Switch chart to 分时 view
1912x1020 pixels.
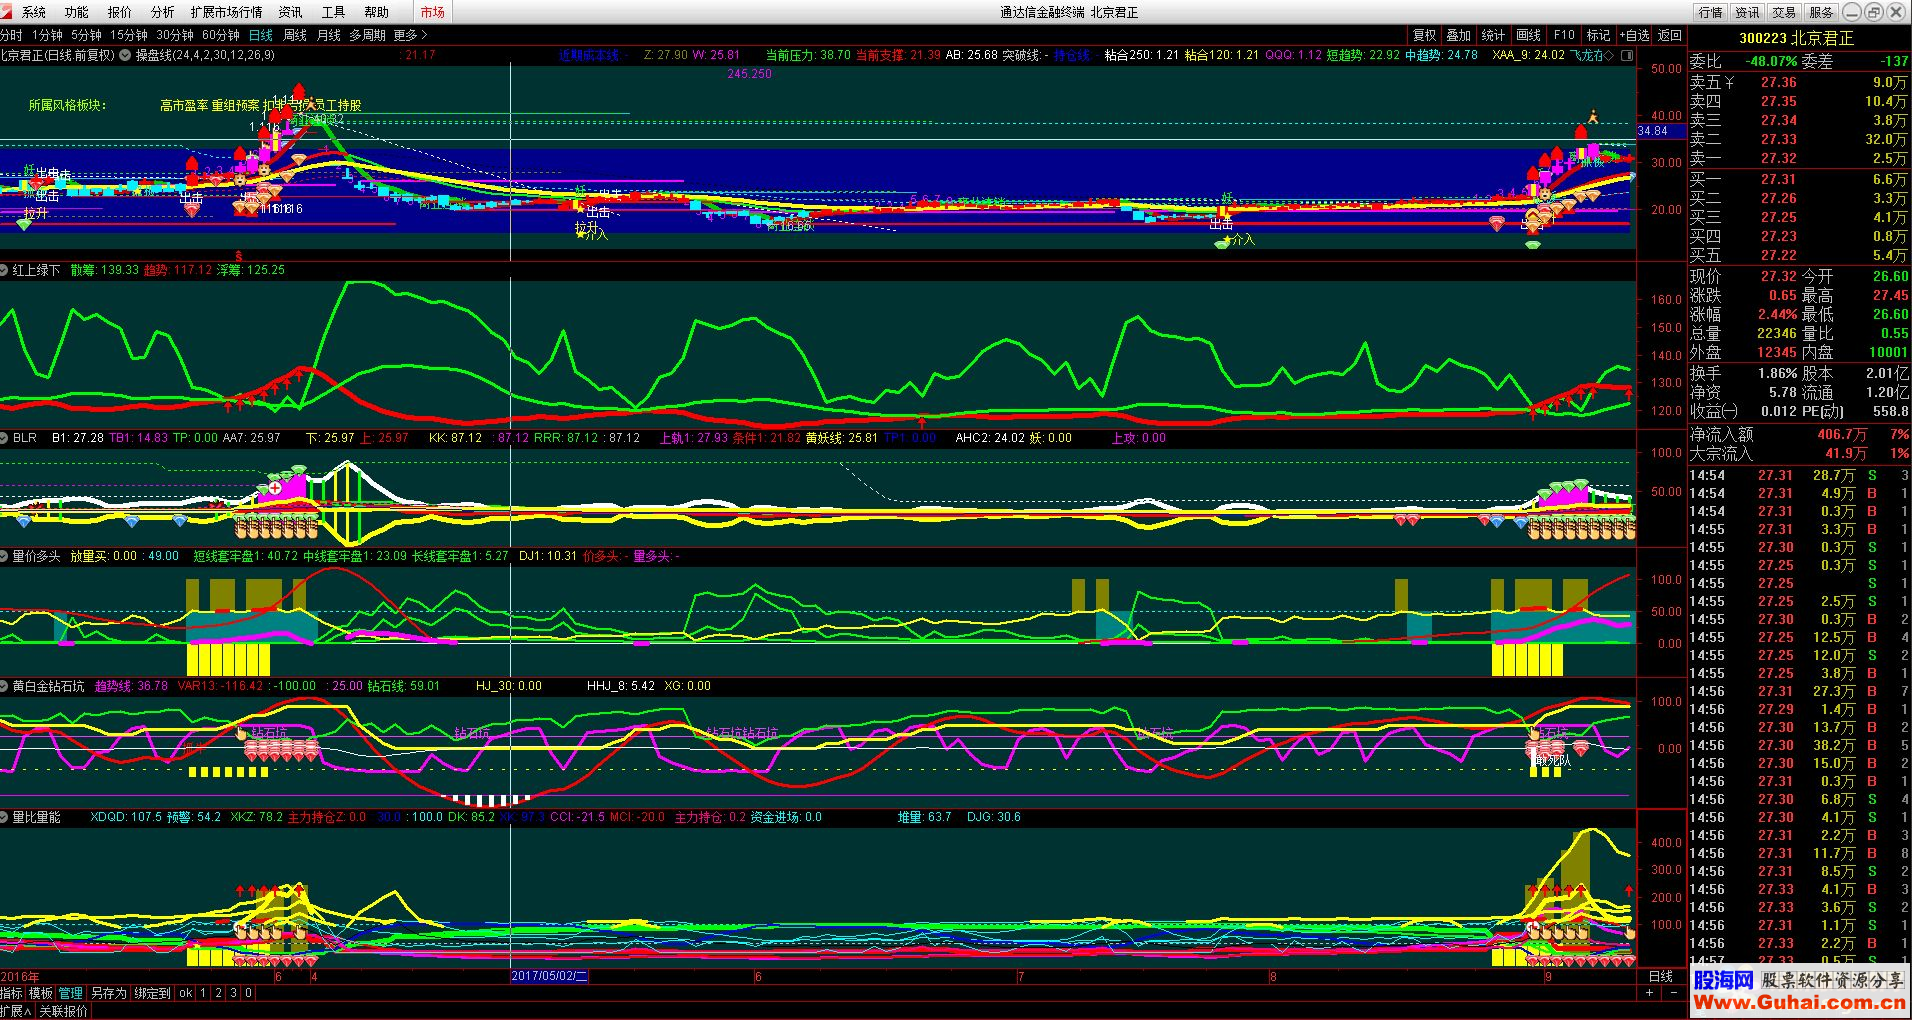(11, 35)
